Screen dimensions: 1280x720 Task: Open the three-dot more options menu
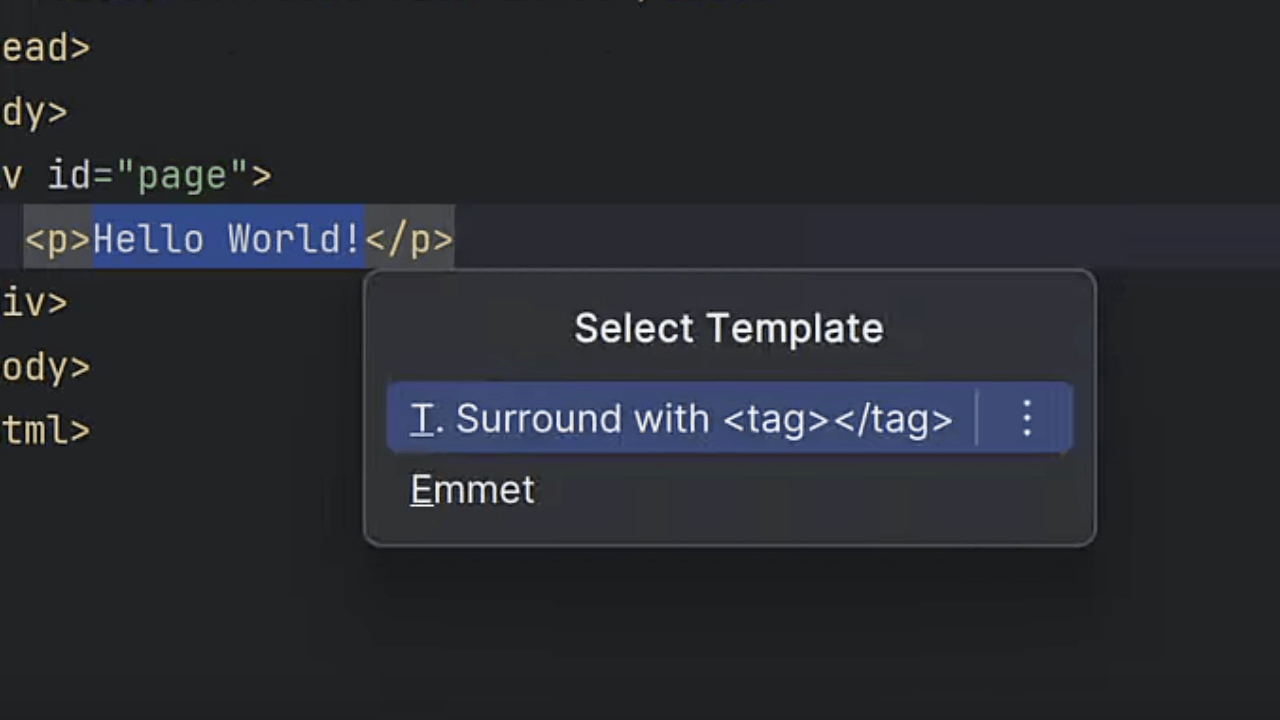pyautogui.click(x=1027, y=419)
